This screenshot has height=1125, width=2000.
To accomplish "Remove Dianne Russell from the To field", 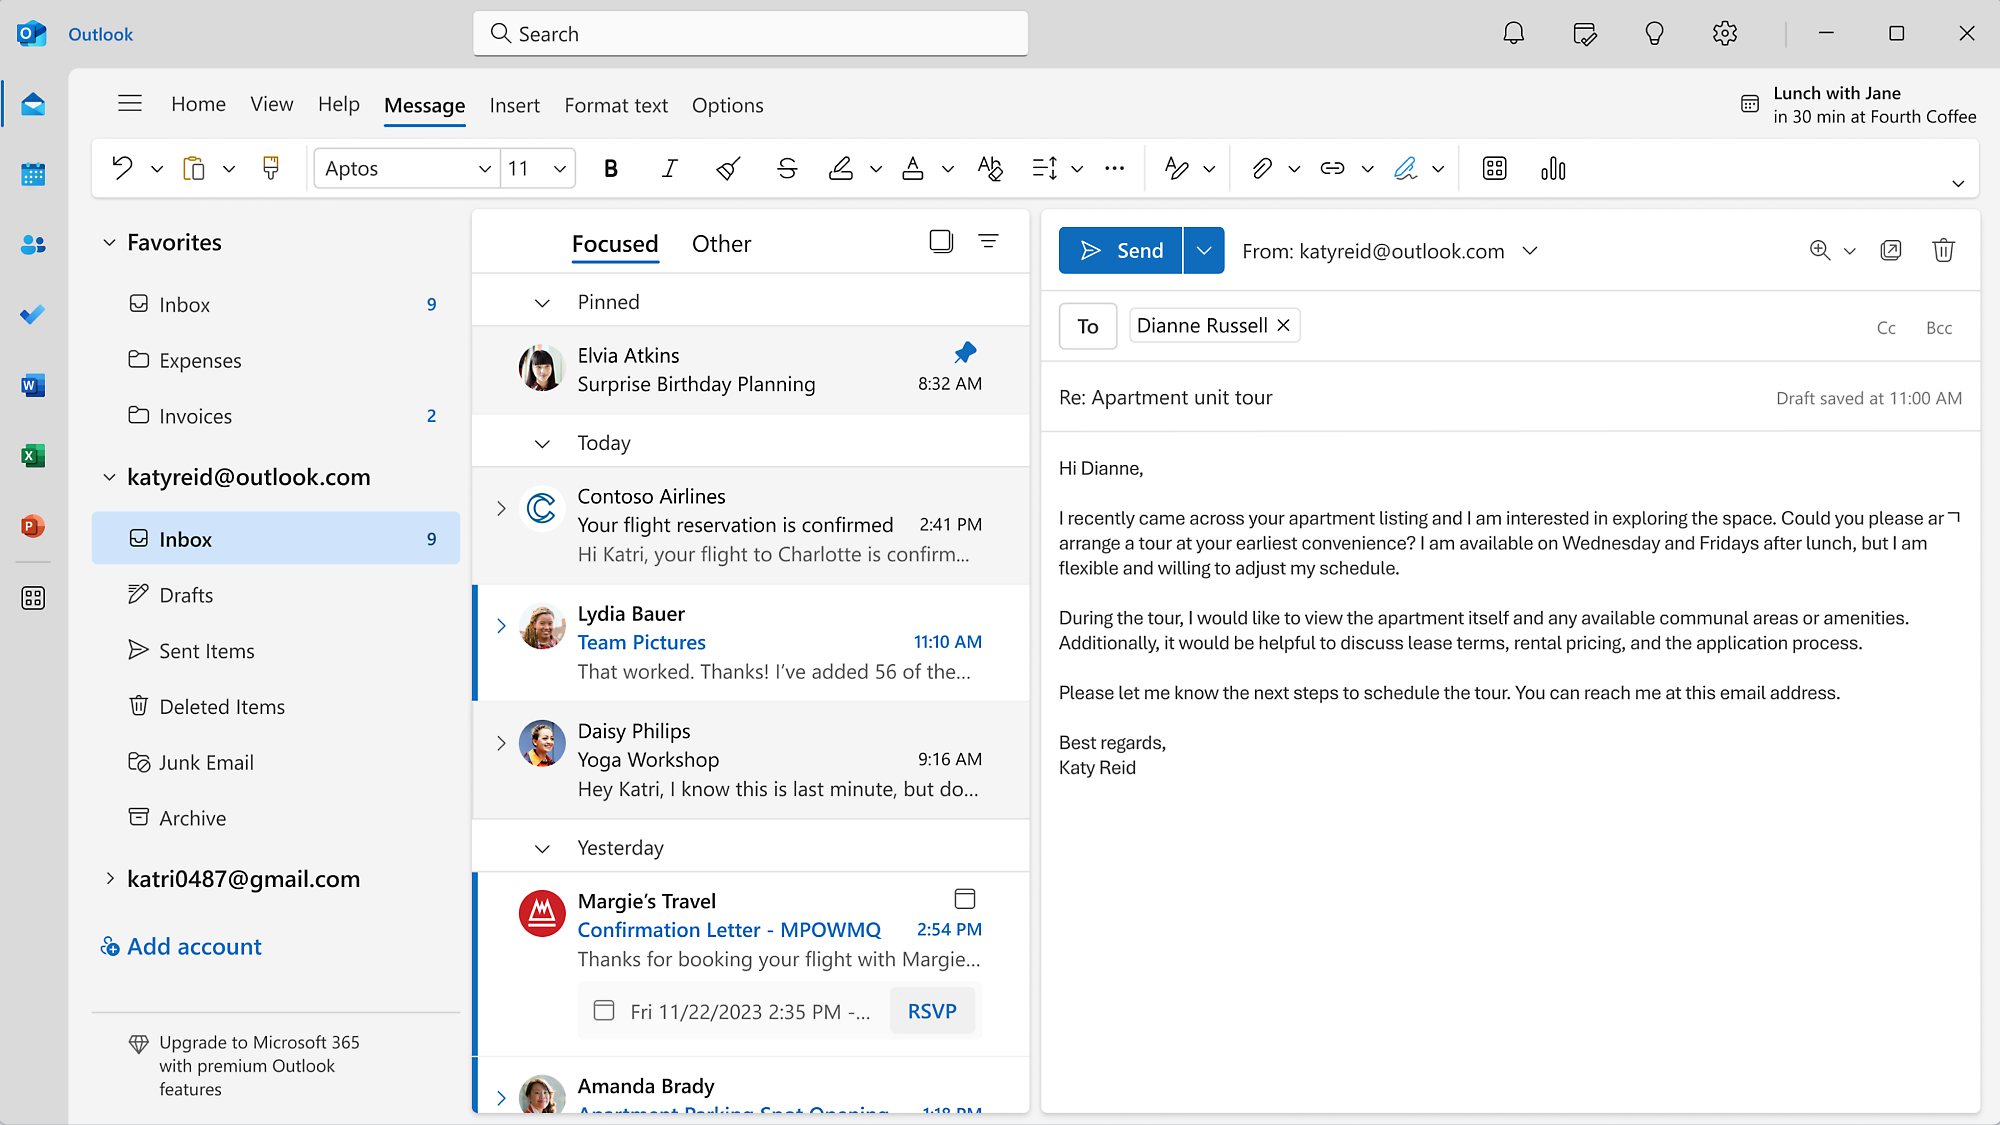I will (1283, 325).
